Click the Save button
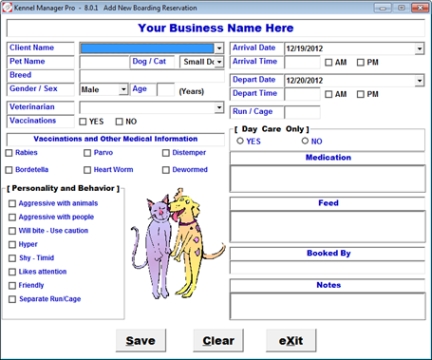This screenshot has height=360, width=432. coord(141,340)
